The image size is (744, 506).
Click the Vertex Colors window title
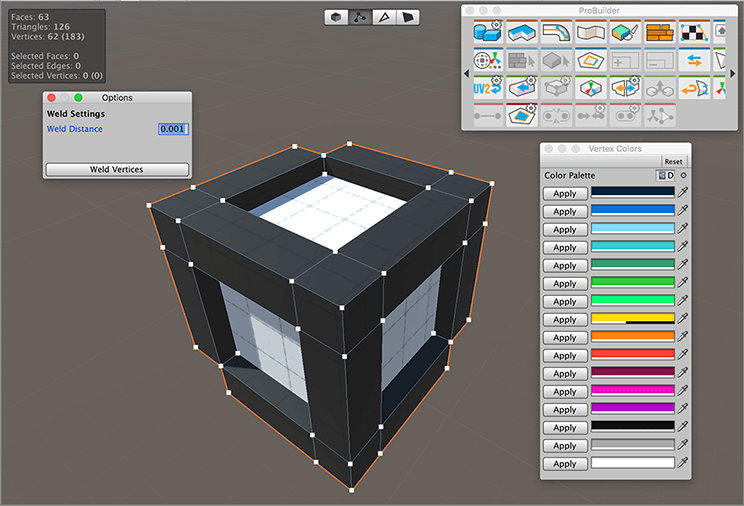pyautogui.click(x=615, y=149)
